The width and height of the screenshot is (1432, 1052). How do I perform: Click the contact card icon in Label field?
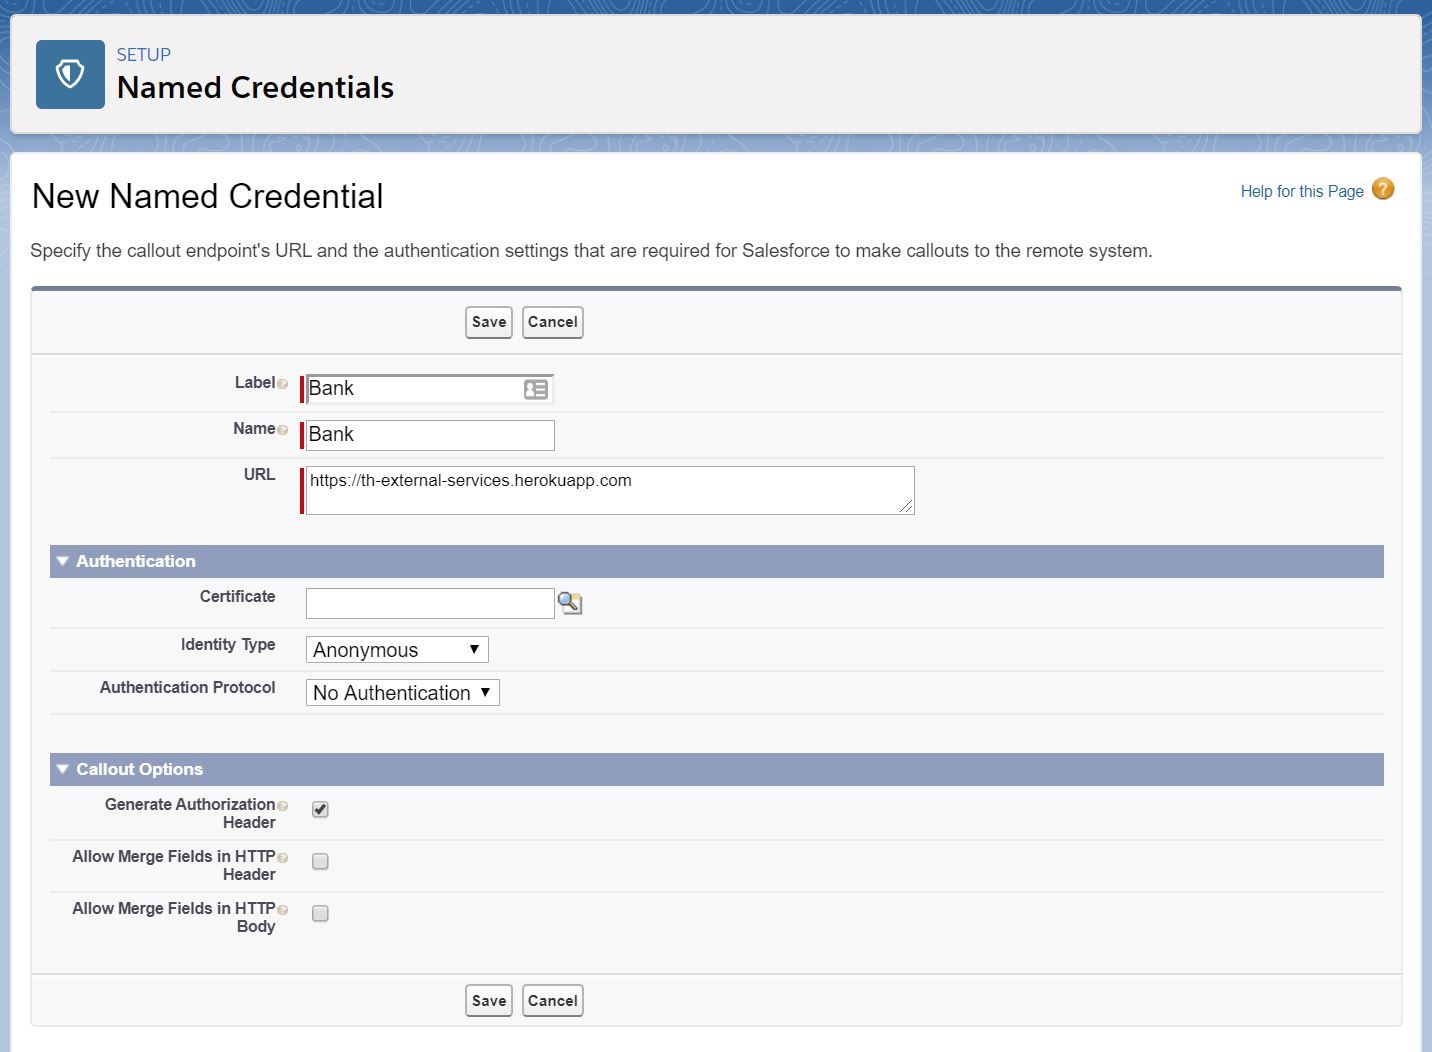pos(536,389)
